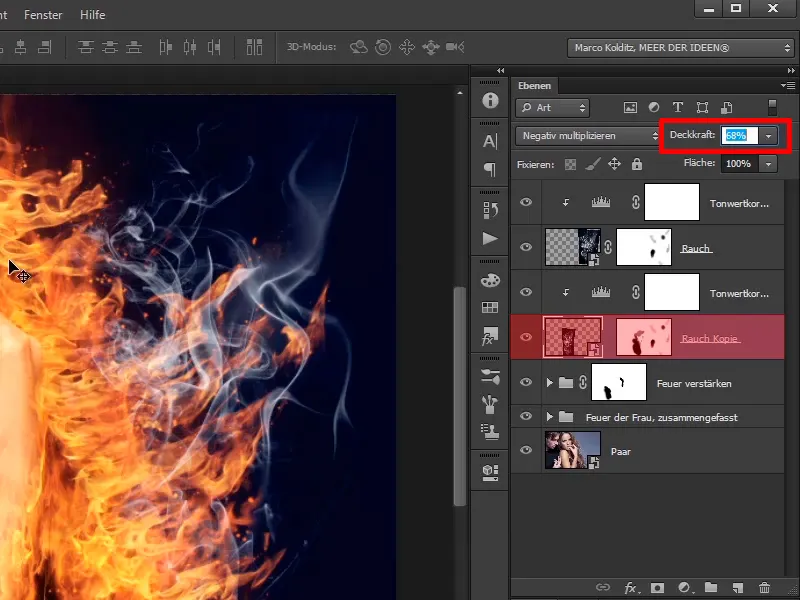This screenshot has width=800, height=600.
Task: Open the Negativ multiplizieren blend mode dropdown
Action: (588, 136)
